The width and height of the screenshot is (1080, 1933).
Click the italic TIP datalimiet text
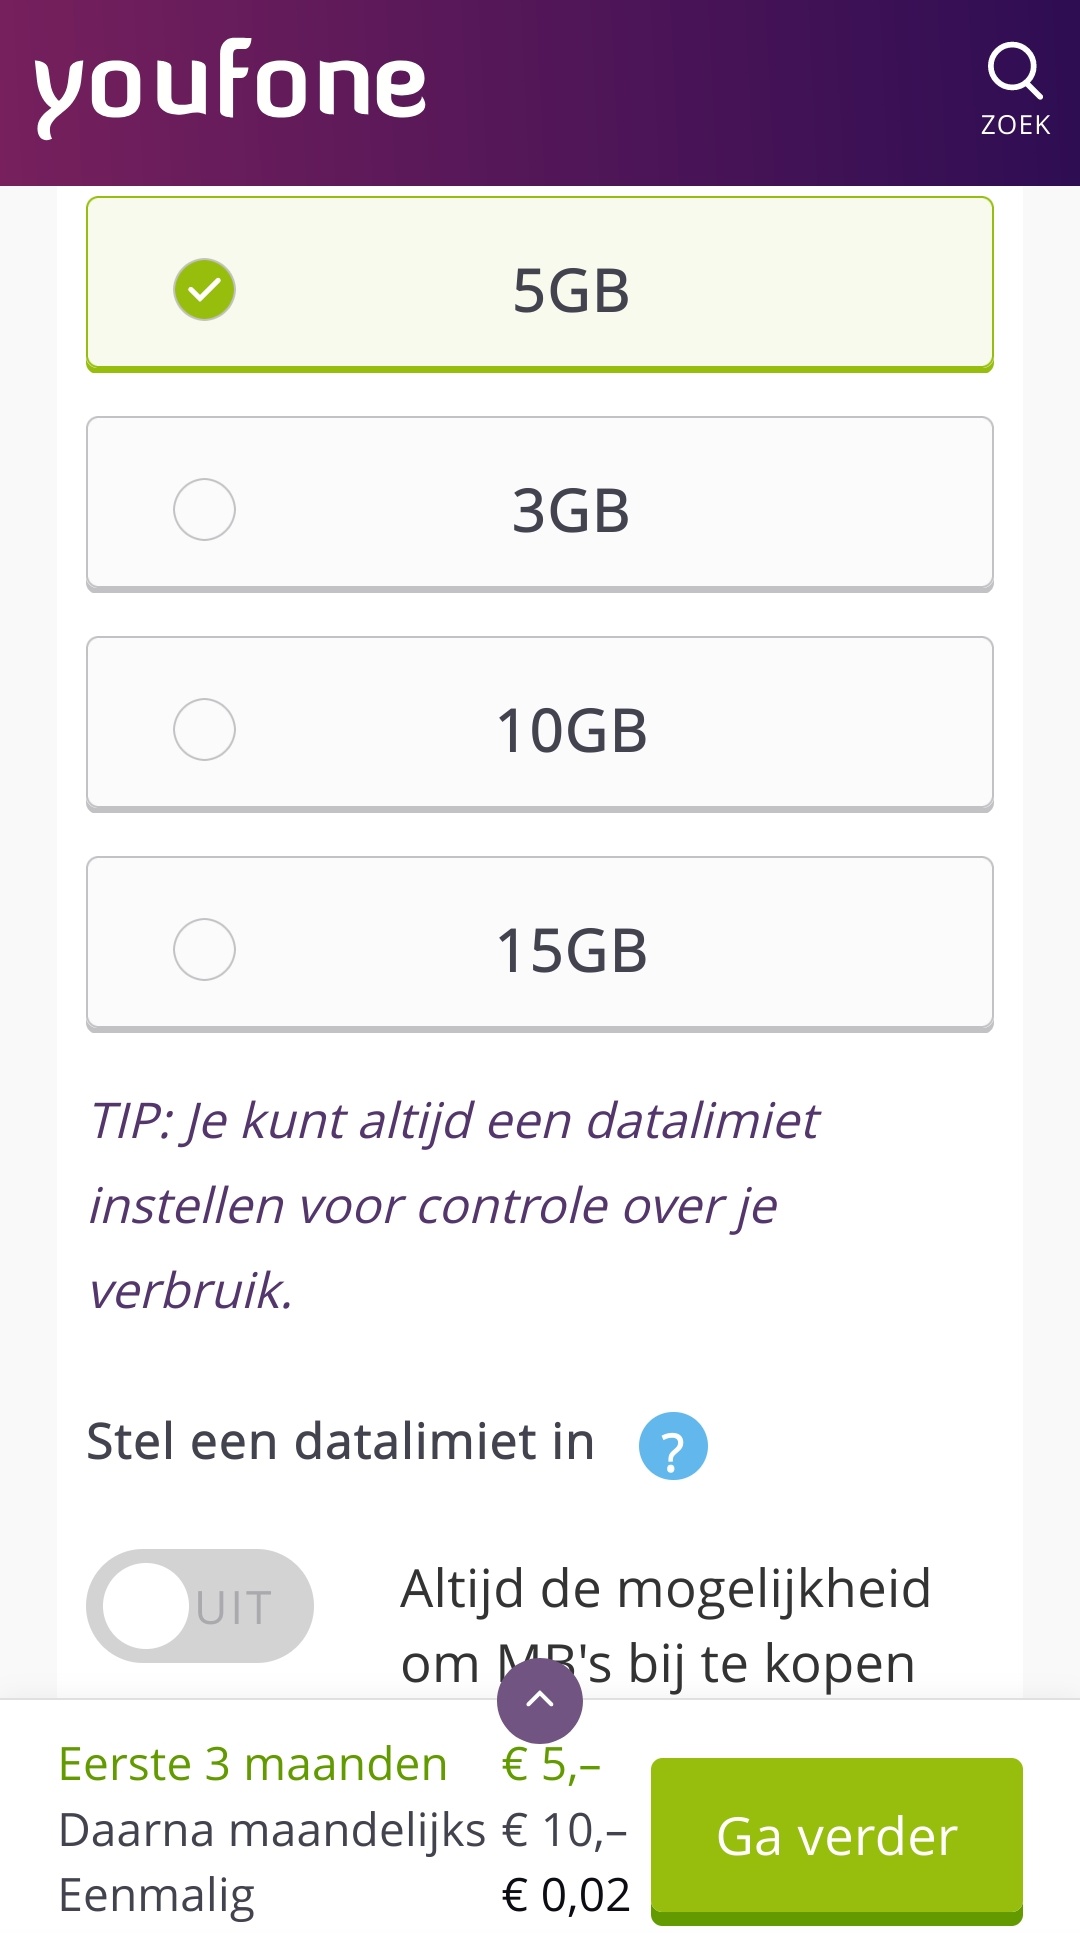(454, 1205)
